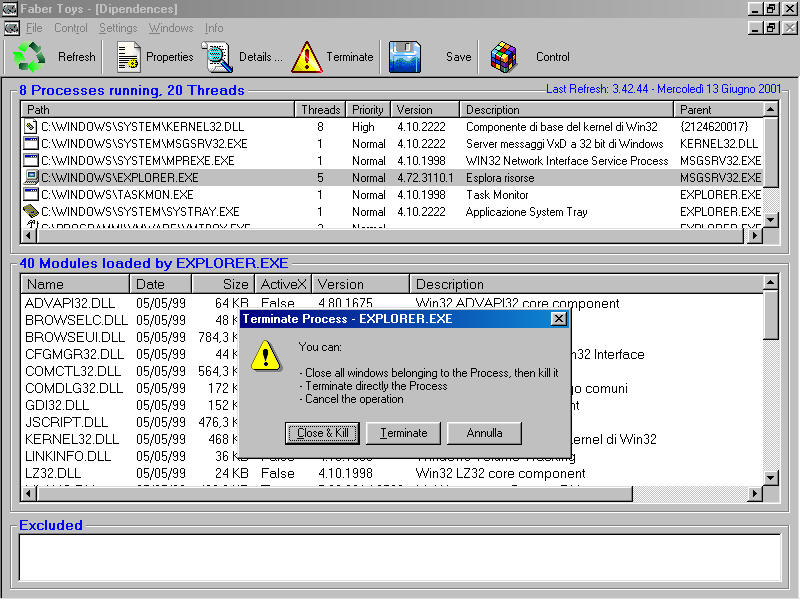
Task: Open the Windows menu
Action: (x=170, y=28)
